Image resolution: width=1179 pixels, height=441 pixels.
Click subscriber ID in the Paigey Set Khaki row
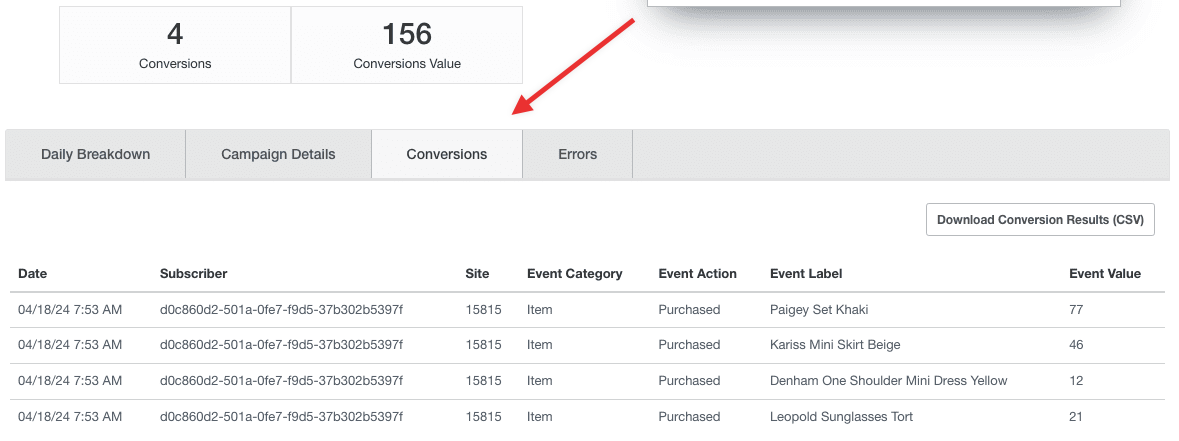tap(281, 310)
